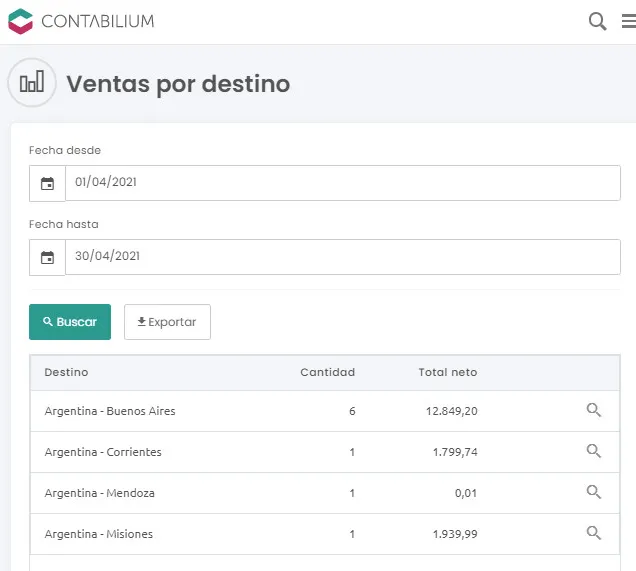Click the Contabilium logo
Viewport: 636px width, 571px height.
pos(81,21)
